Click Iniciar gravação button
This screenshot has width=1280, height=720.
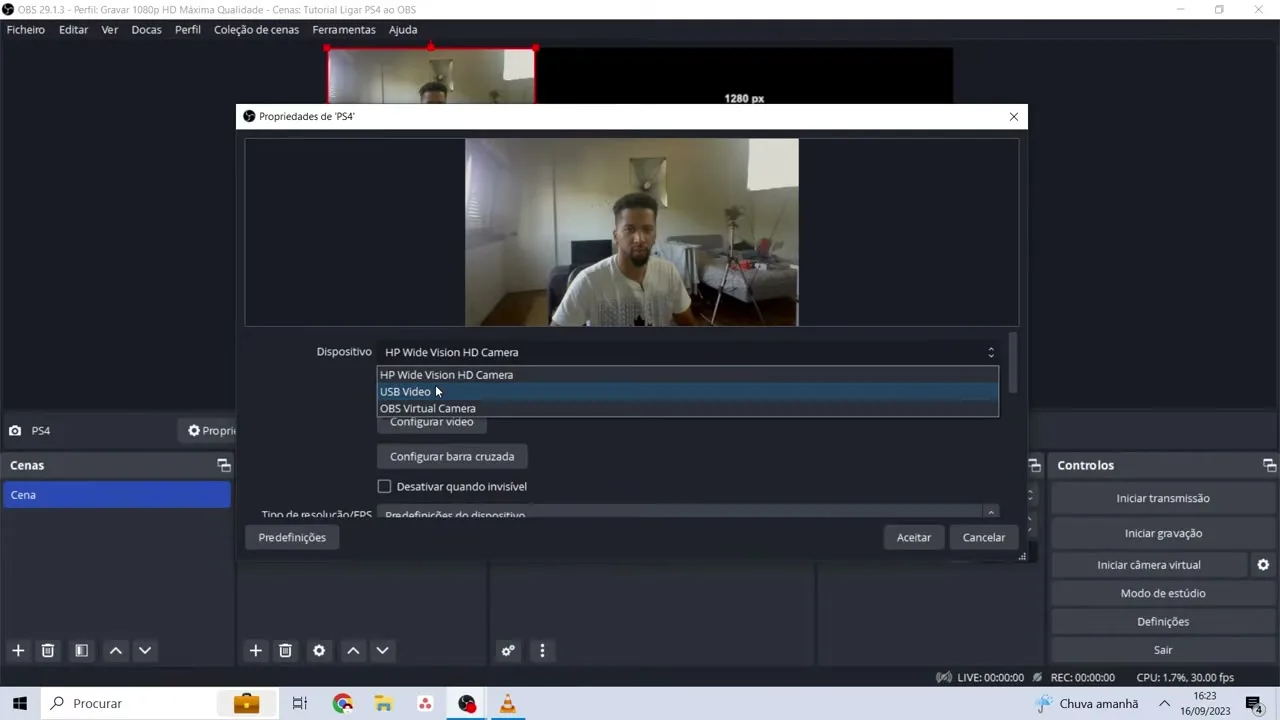click(x=1163, y=533)
